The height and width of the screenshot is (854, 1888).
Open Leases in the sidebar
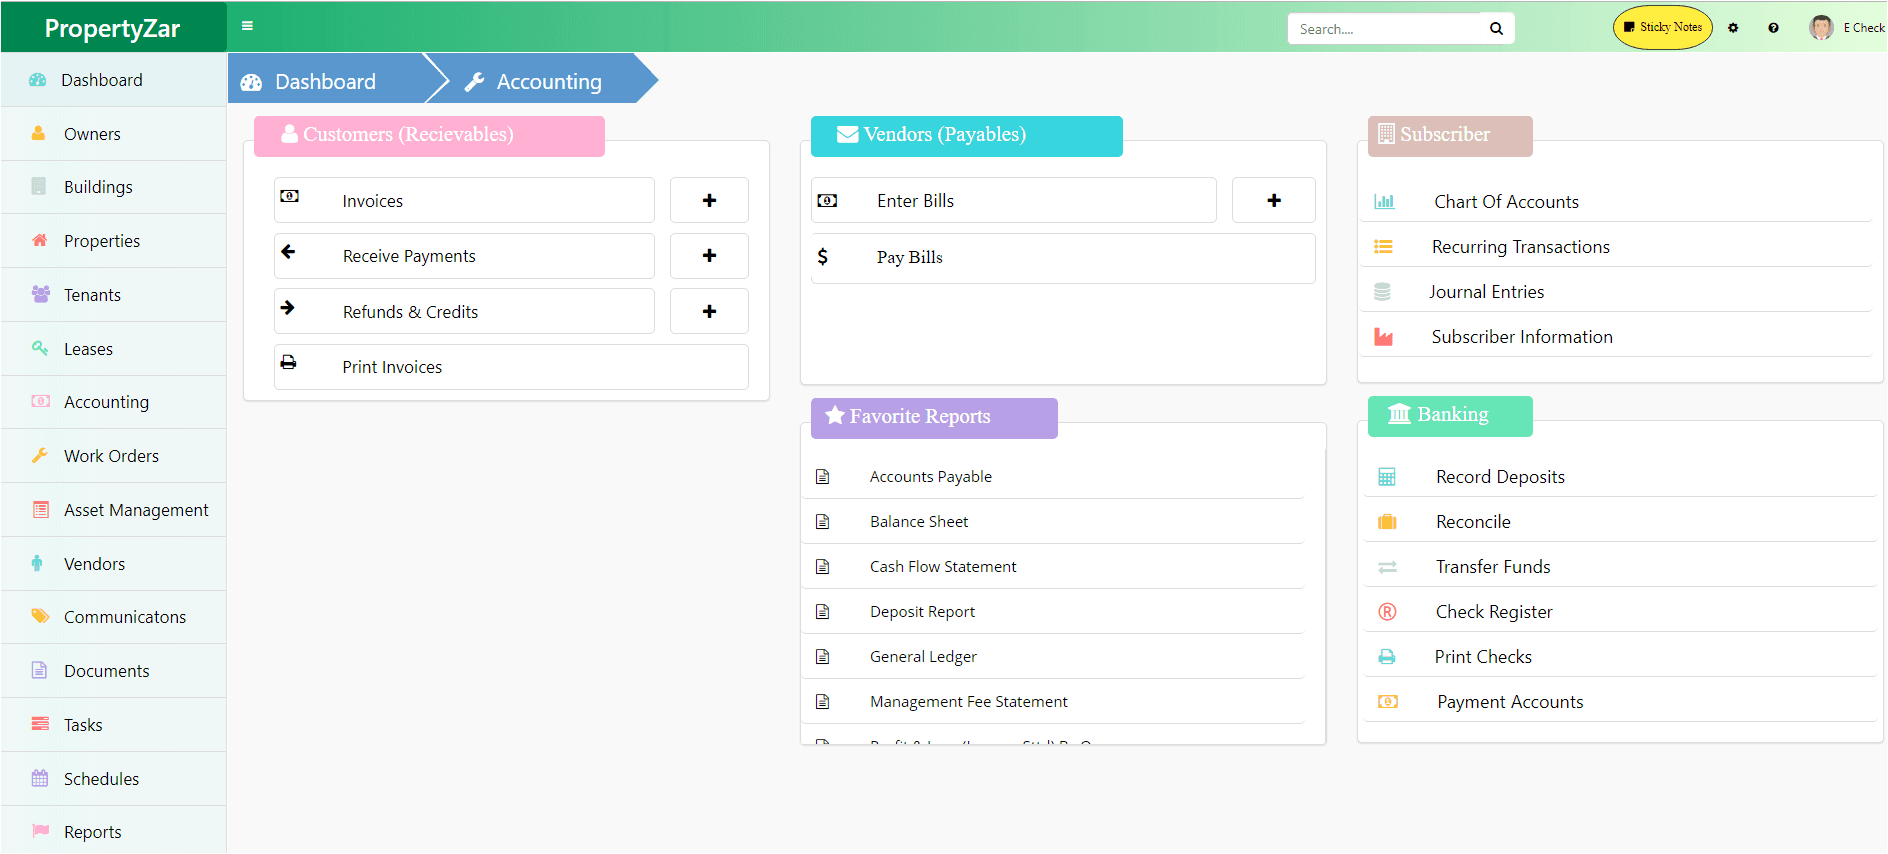coord(113,349)
